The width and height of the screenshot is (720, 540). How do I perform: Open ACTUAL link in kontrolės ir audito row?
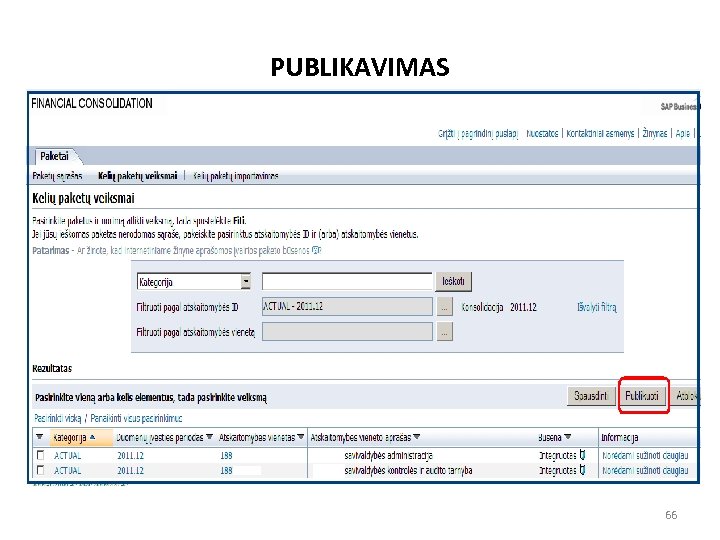[x=68, y=471]
